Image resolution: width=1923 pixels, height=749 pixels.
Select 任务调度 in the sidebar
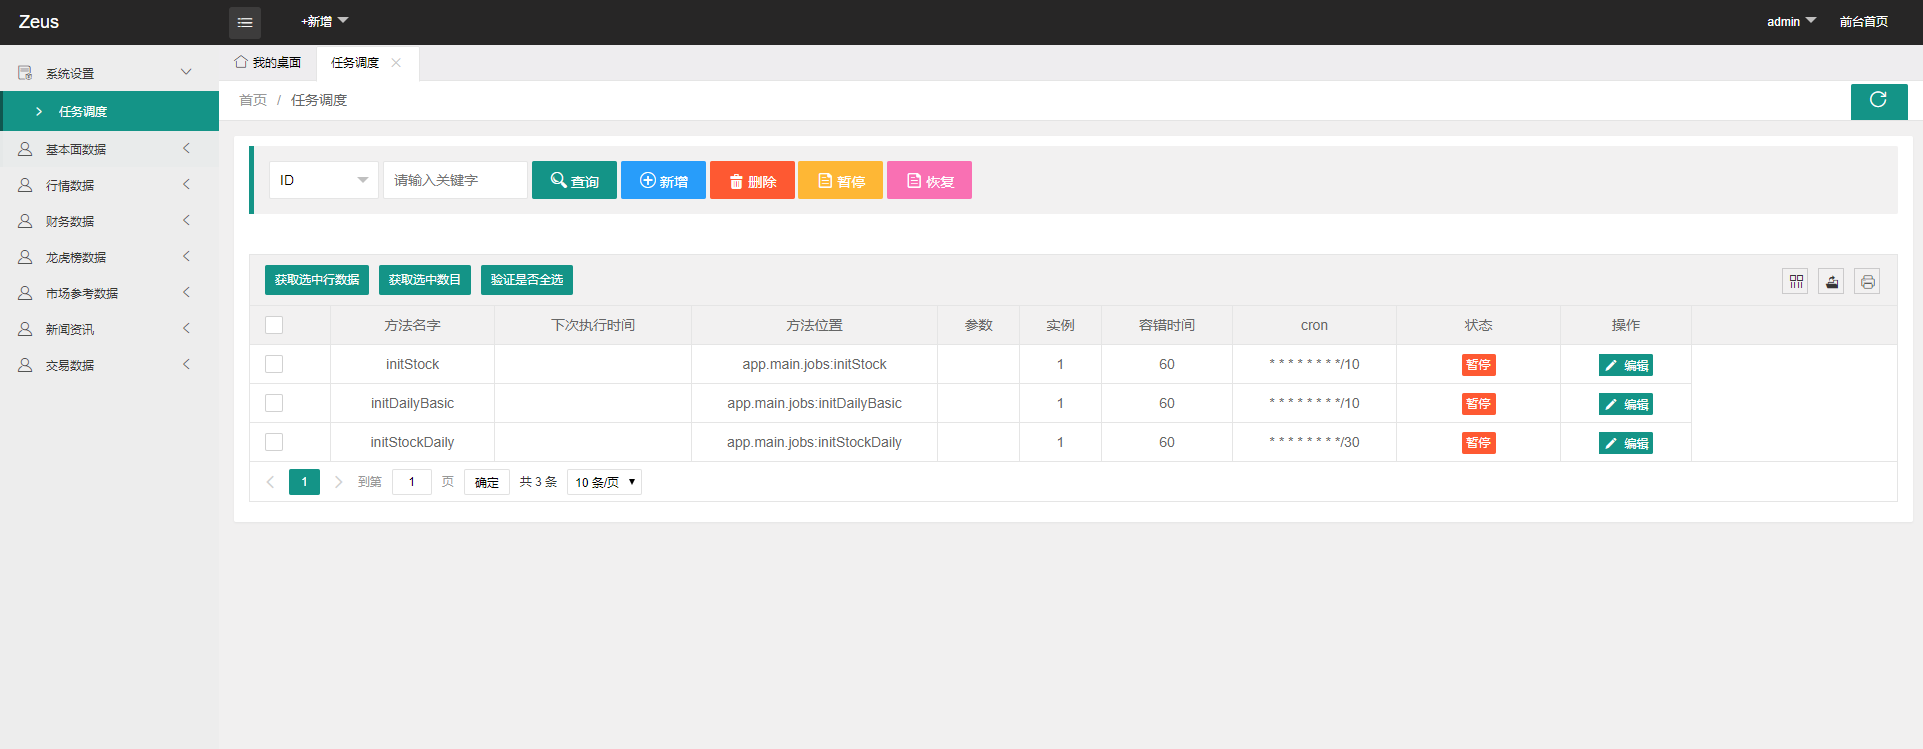110,111
